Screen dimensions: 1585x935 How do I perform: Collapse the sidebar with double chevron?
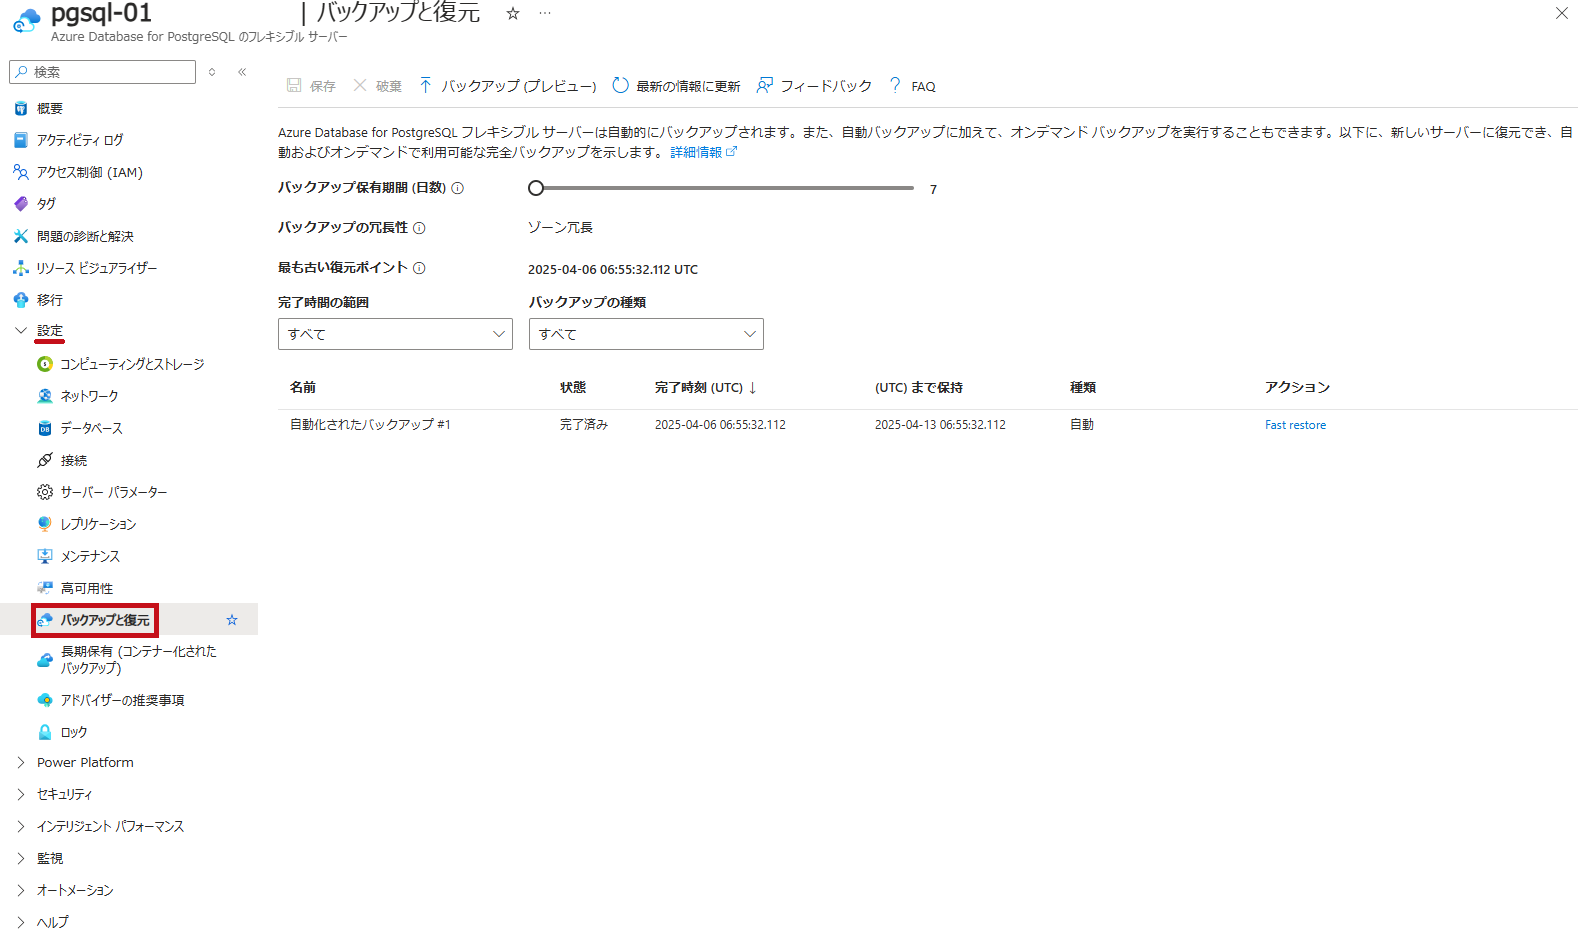tap(242, 72)
